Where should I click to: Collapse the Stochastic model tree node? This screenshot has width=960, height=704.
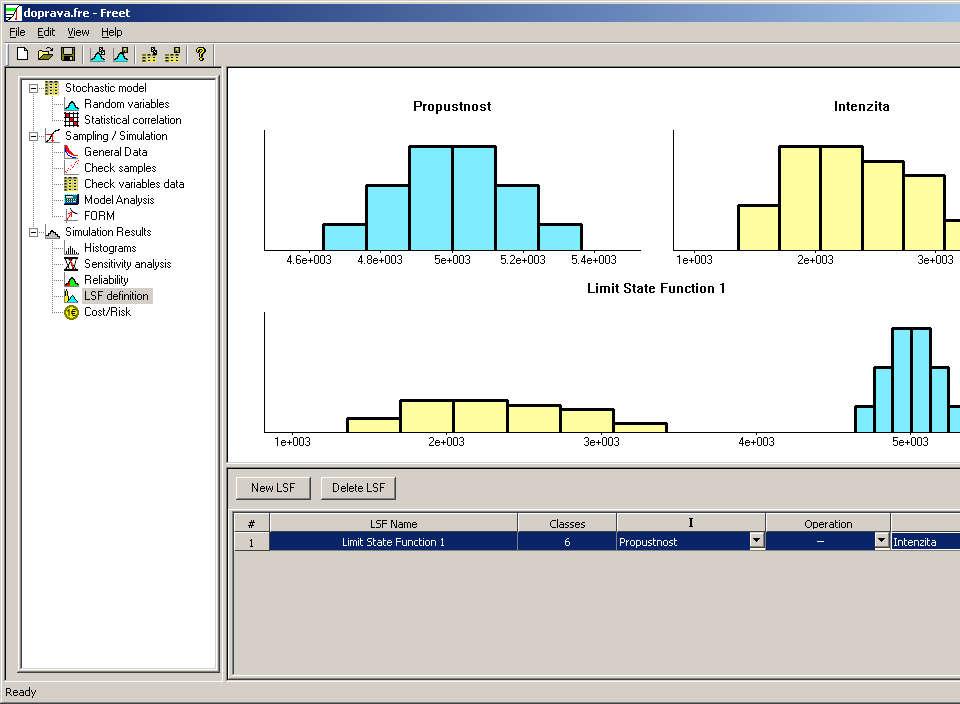(34, 88)
